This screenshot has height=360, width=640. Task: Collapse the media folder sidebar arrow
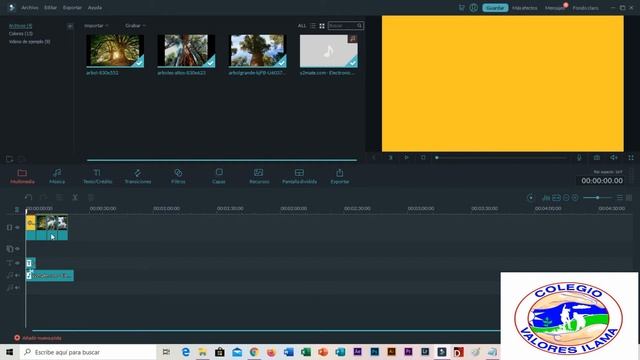tap(70, 26)
